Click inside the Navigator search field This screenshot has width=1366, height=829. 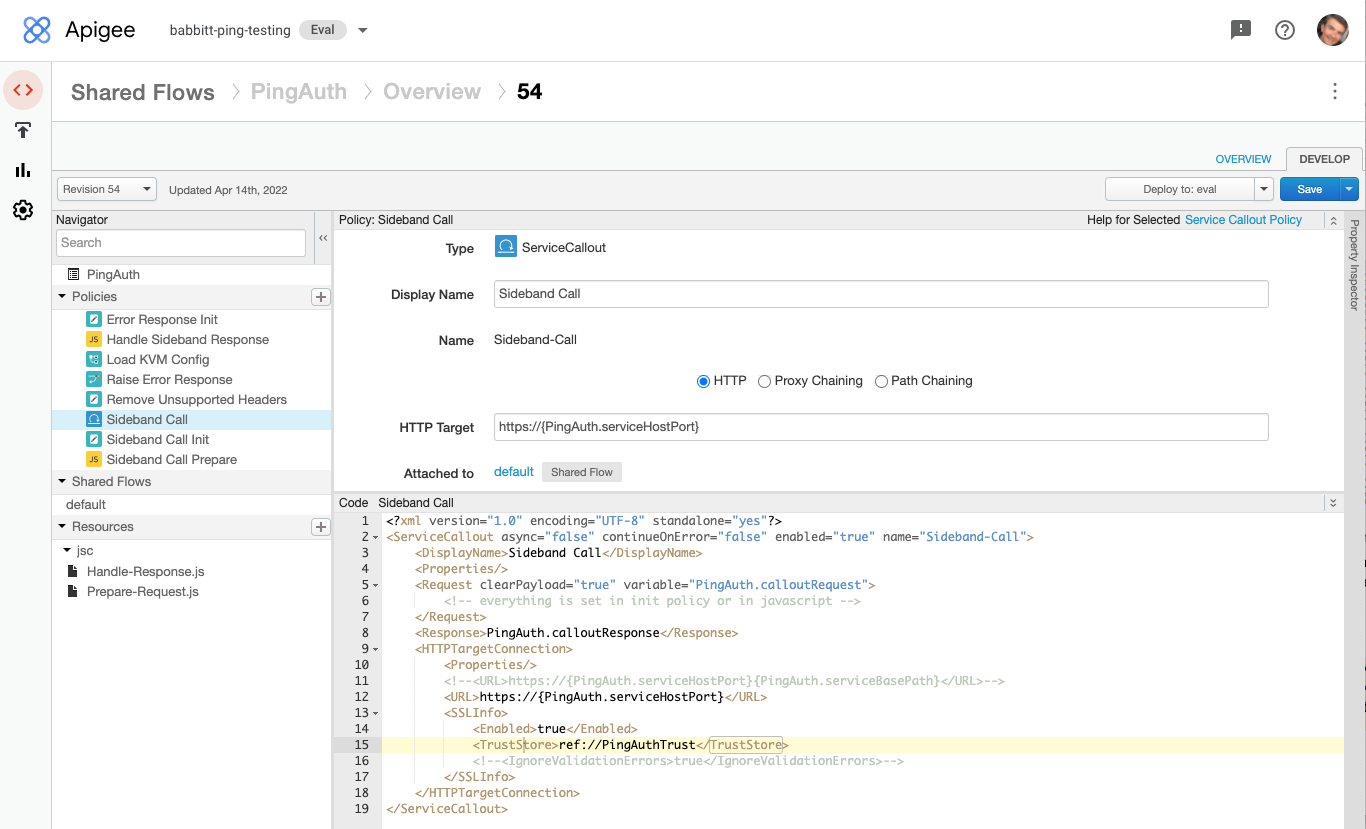click(x=180, y=243)
